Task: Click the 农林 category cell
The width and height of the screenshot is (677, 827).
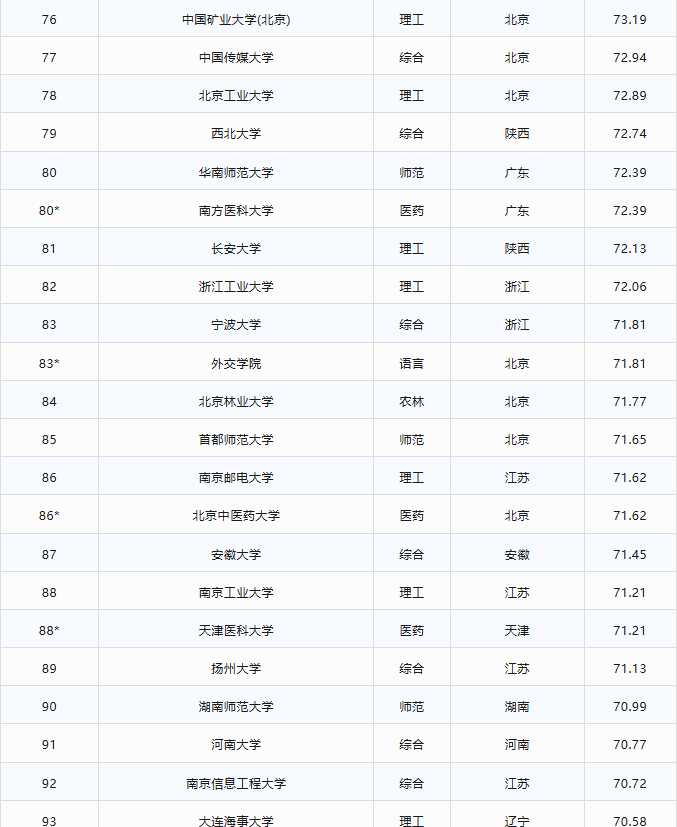Action: tap(411, 401)
